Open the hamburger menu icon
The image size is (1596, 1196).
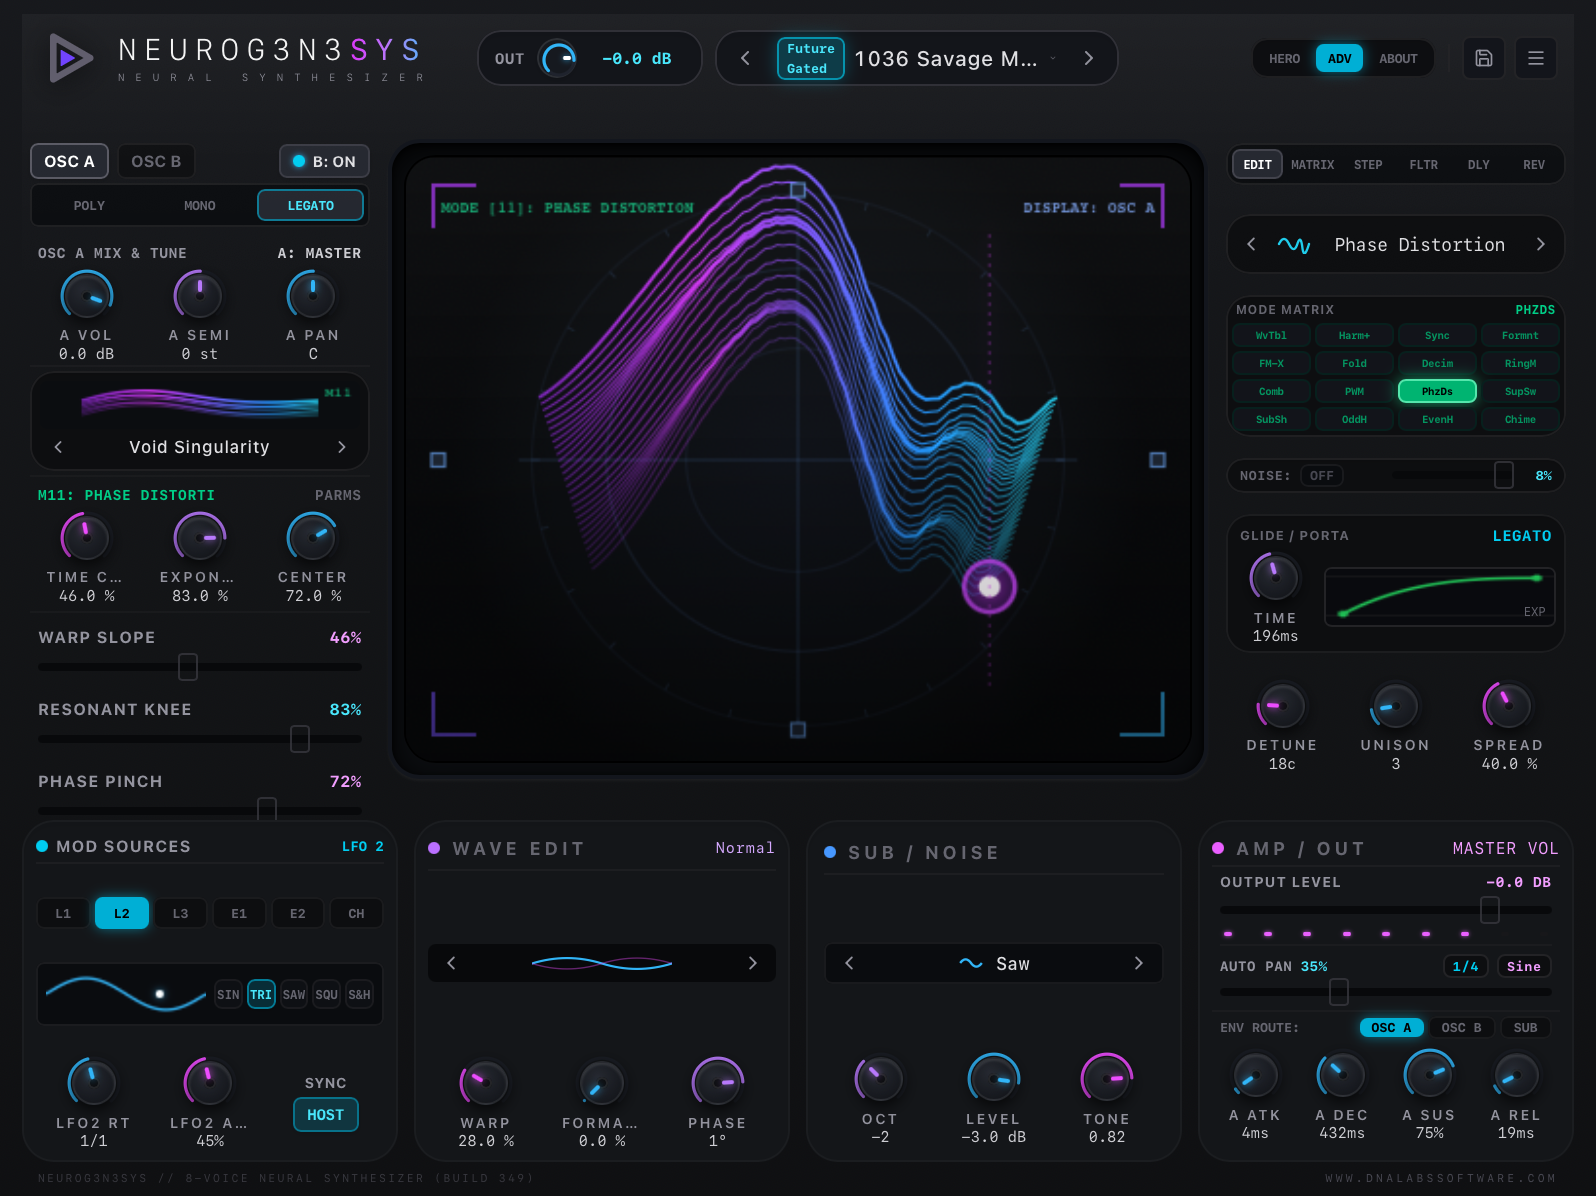pyautogui.click(x=1536, y=58)
